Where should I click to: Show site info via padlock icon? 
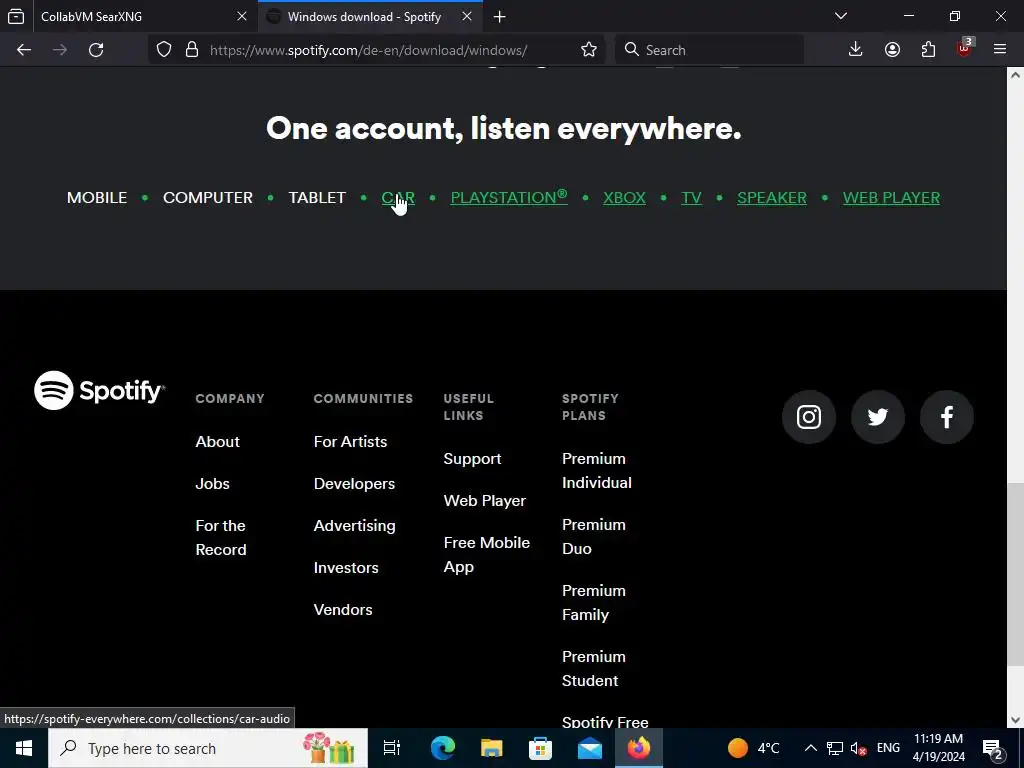pos(191,50)
